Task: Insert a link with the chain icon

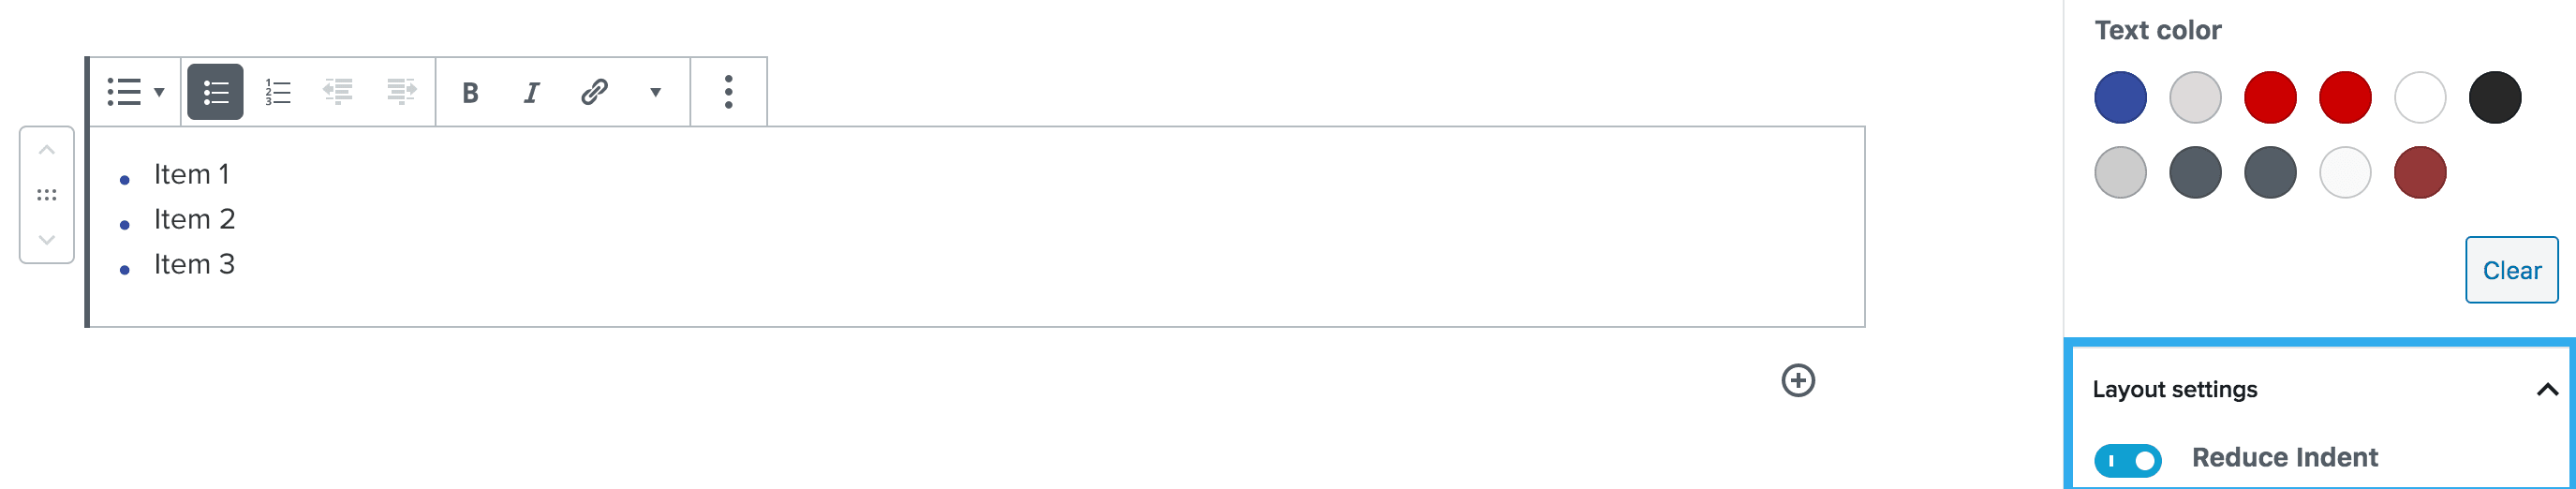Action: [x=594, y=93]
